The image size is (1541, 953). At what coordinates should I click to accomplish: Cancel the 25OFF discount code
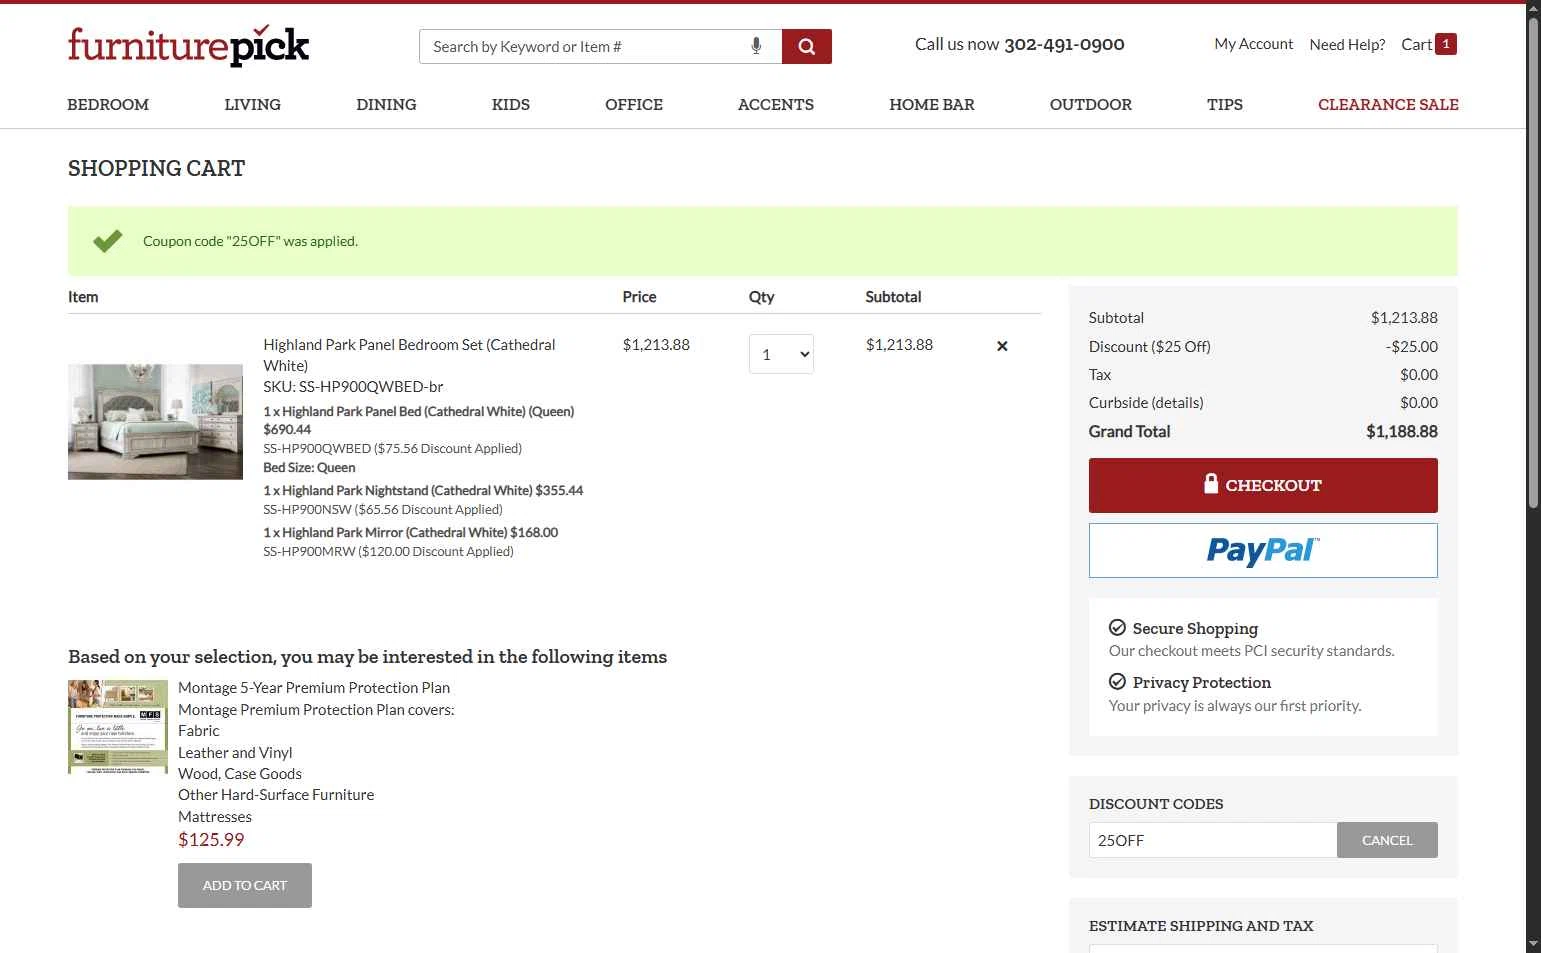pos(1387,840)
